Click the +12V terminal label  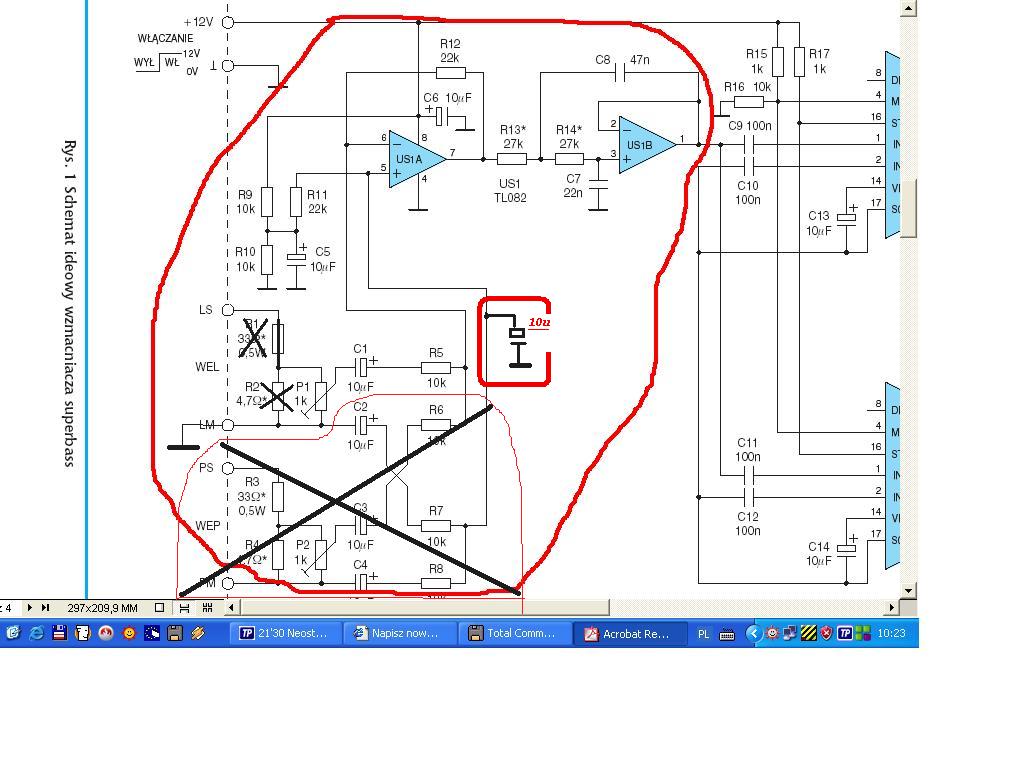(198, 22)
